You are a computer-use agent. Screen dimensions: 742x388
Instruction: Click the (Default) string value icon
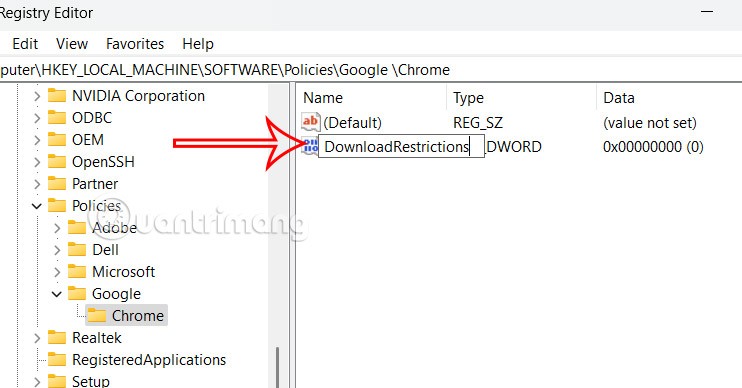coord(311,122)
